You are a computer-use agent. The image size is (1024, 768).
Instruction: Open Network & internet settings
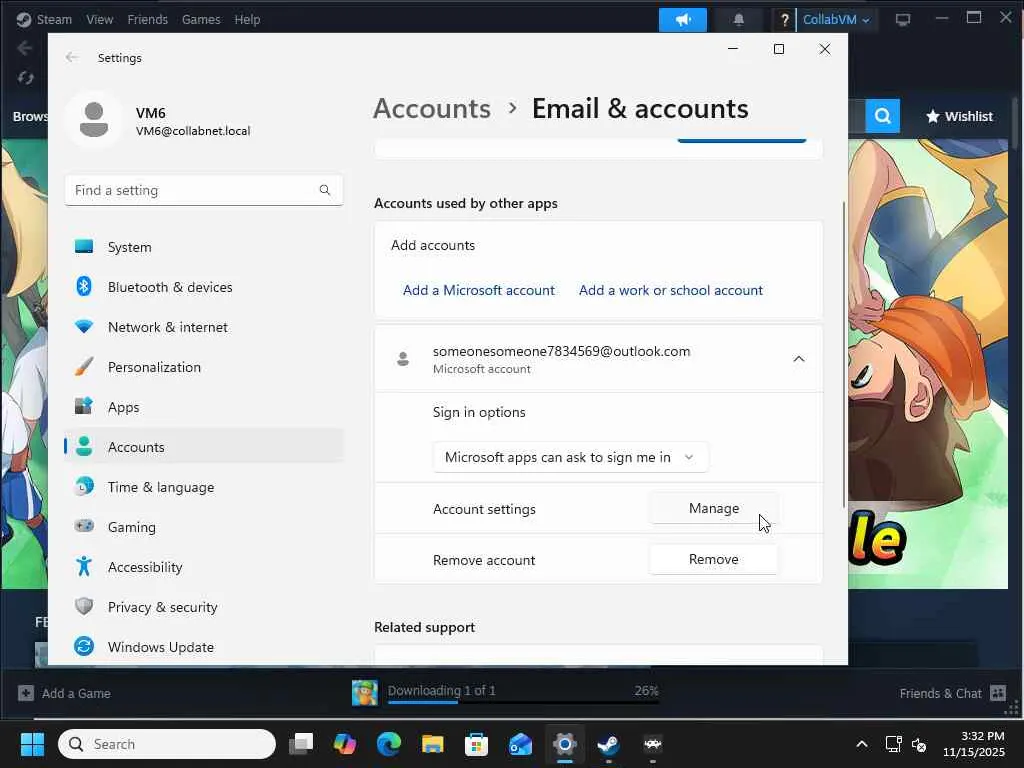click(x=204, y=327)
